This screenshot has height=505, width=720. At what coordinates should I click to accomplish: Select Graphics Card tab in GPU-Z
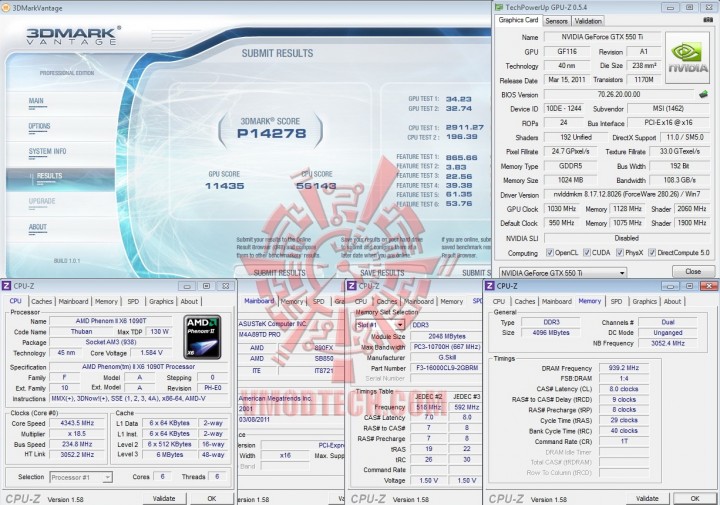(518, 20)
